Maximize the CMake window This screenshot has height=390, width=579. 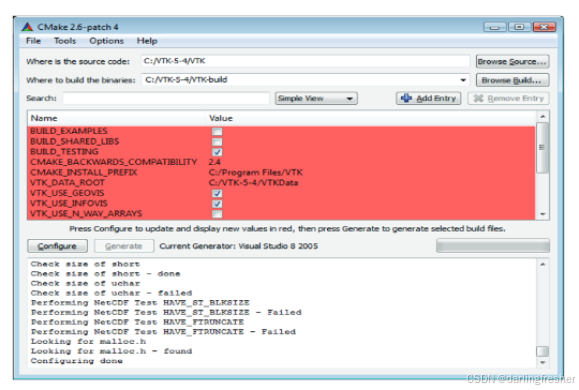coord(520,27)
